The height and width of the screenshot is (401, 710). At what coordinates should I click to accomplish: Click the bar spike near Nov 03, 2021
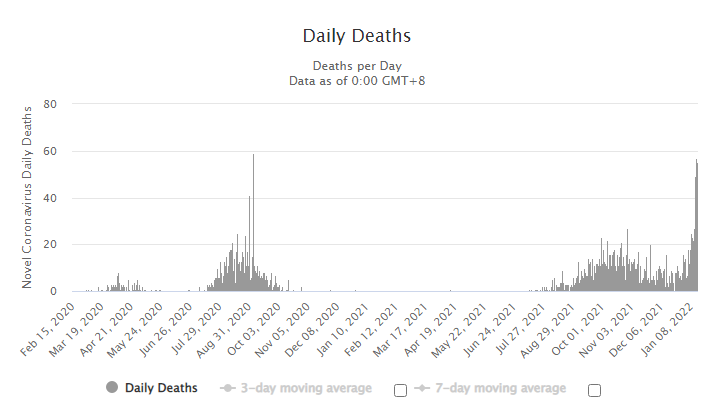tap(628, 260)
